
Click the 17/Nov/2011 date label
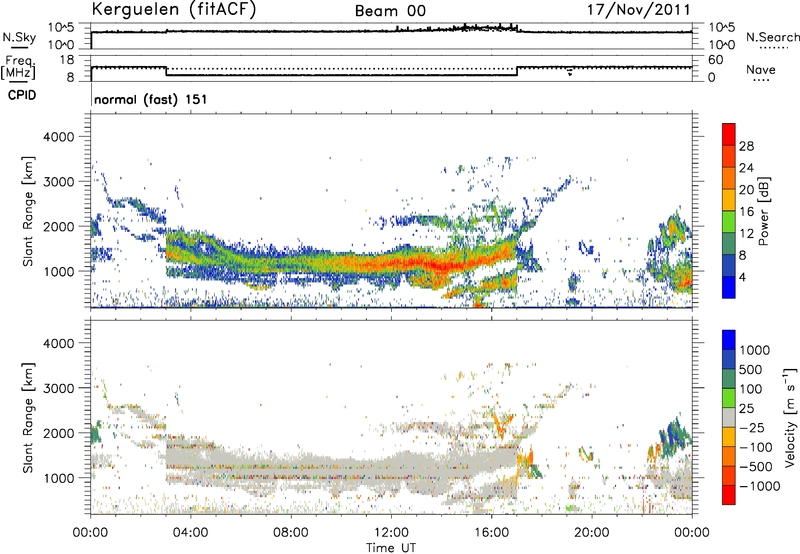pos(638,10)
